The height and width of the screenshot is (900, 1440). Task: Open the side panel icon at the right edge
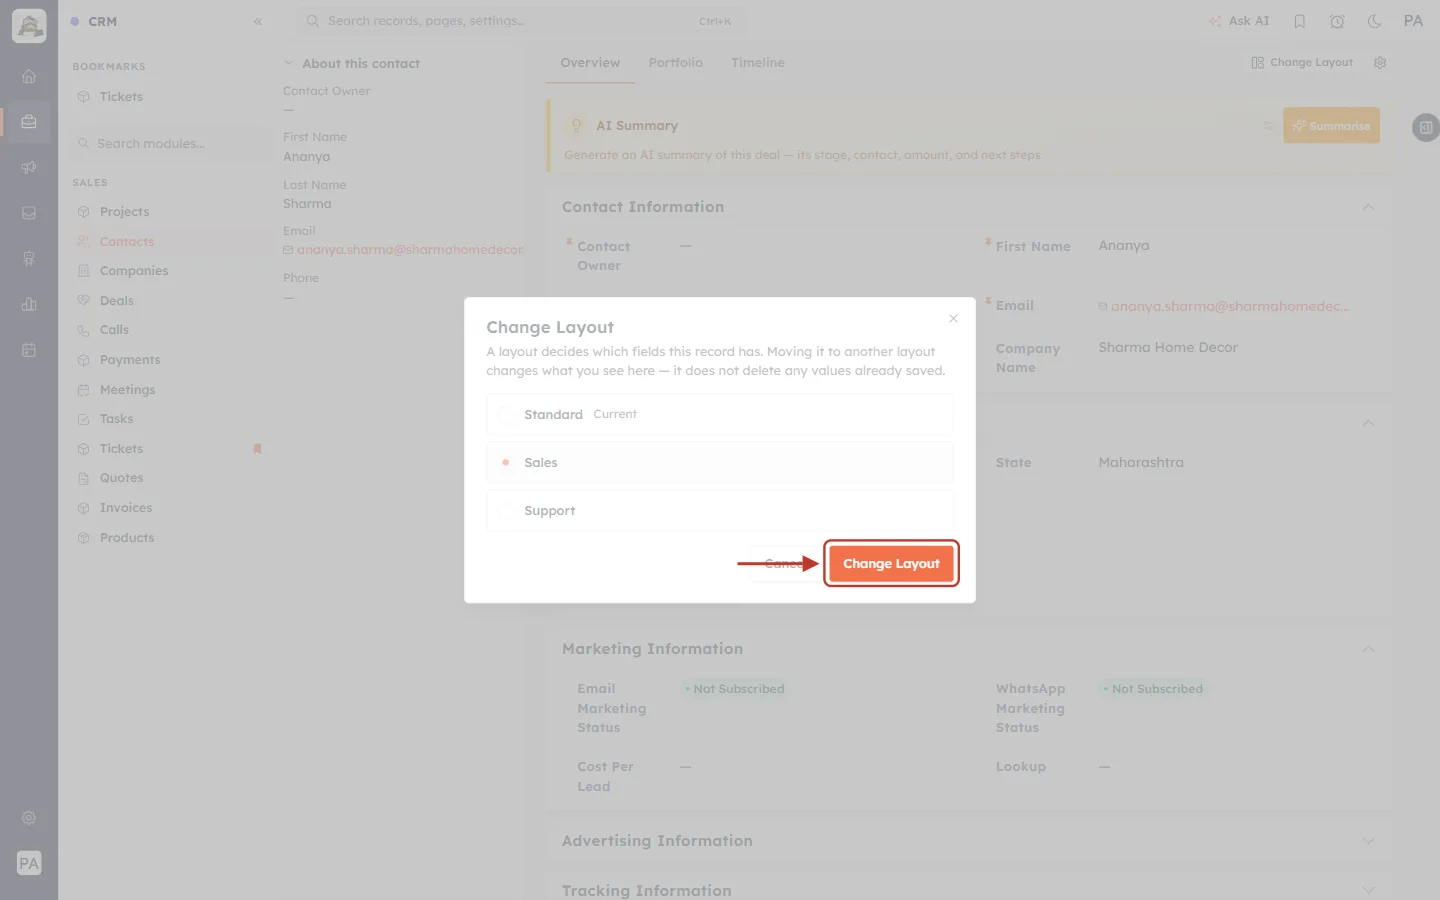1426,127
